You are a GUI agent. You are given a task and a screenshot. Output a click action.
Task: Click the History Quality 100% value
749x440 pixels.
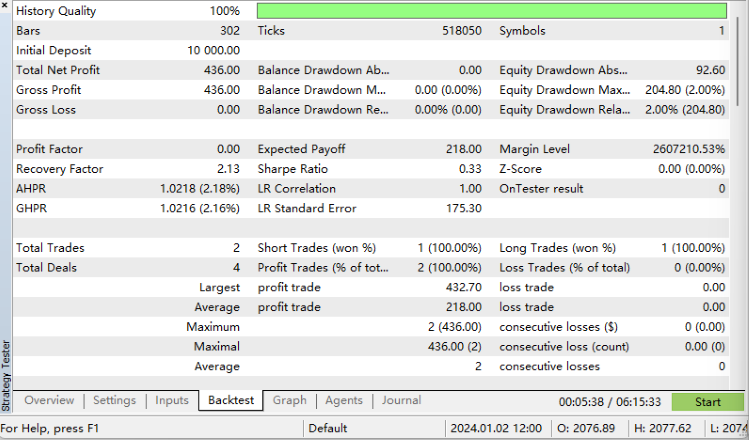[x=225, y=11]
